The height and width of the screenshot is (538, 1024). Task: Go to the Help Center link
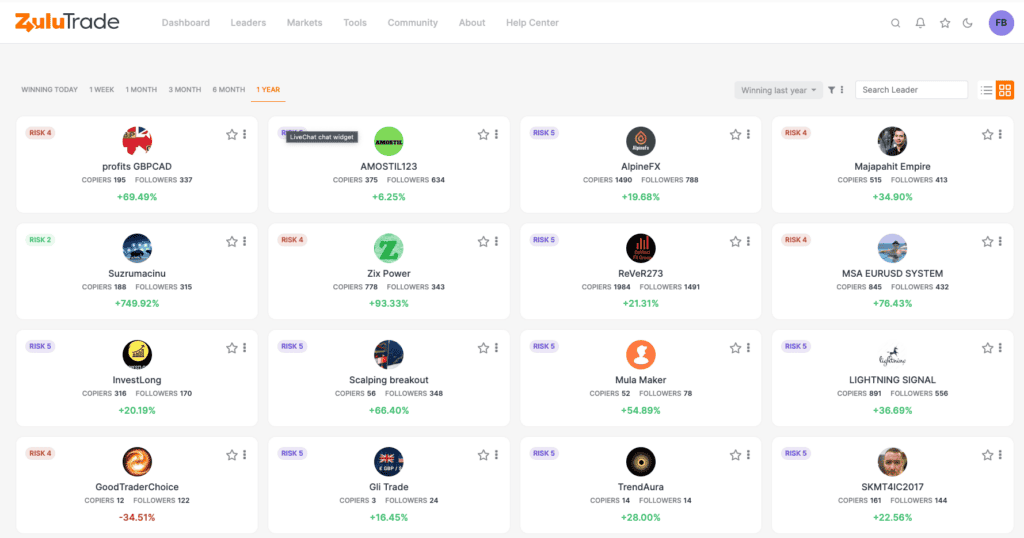pyautogui.click(x=532, y=23)
